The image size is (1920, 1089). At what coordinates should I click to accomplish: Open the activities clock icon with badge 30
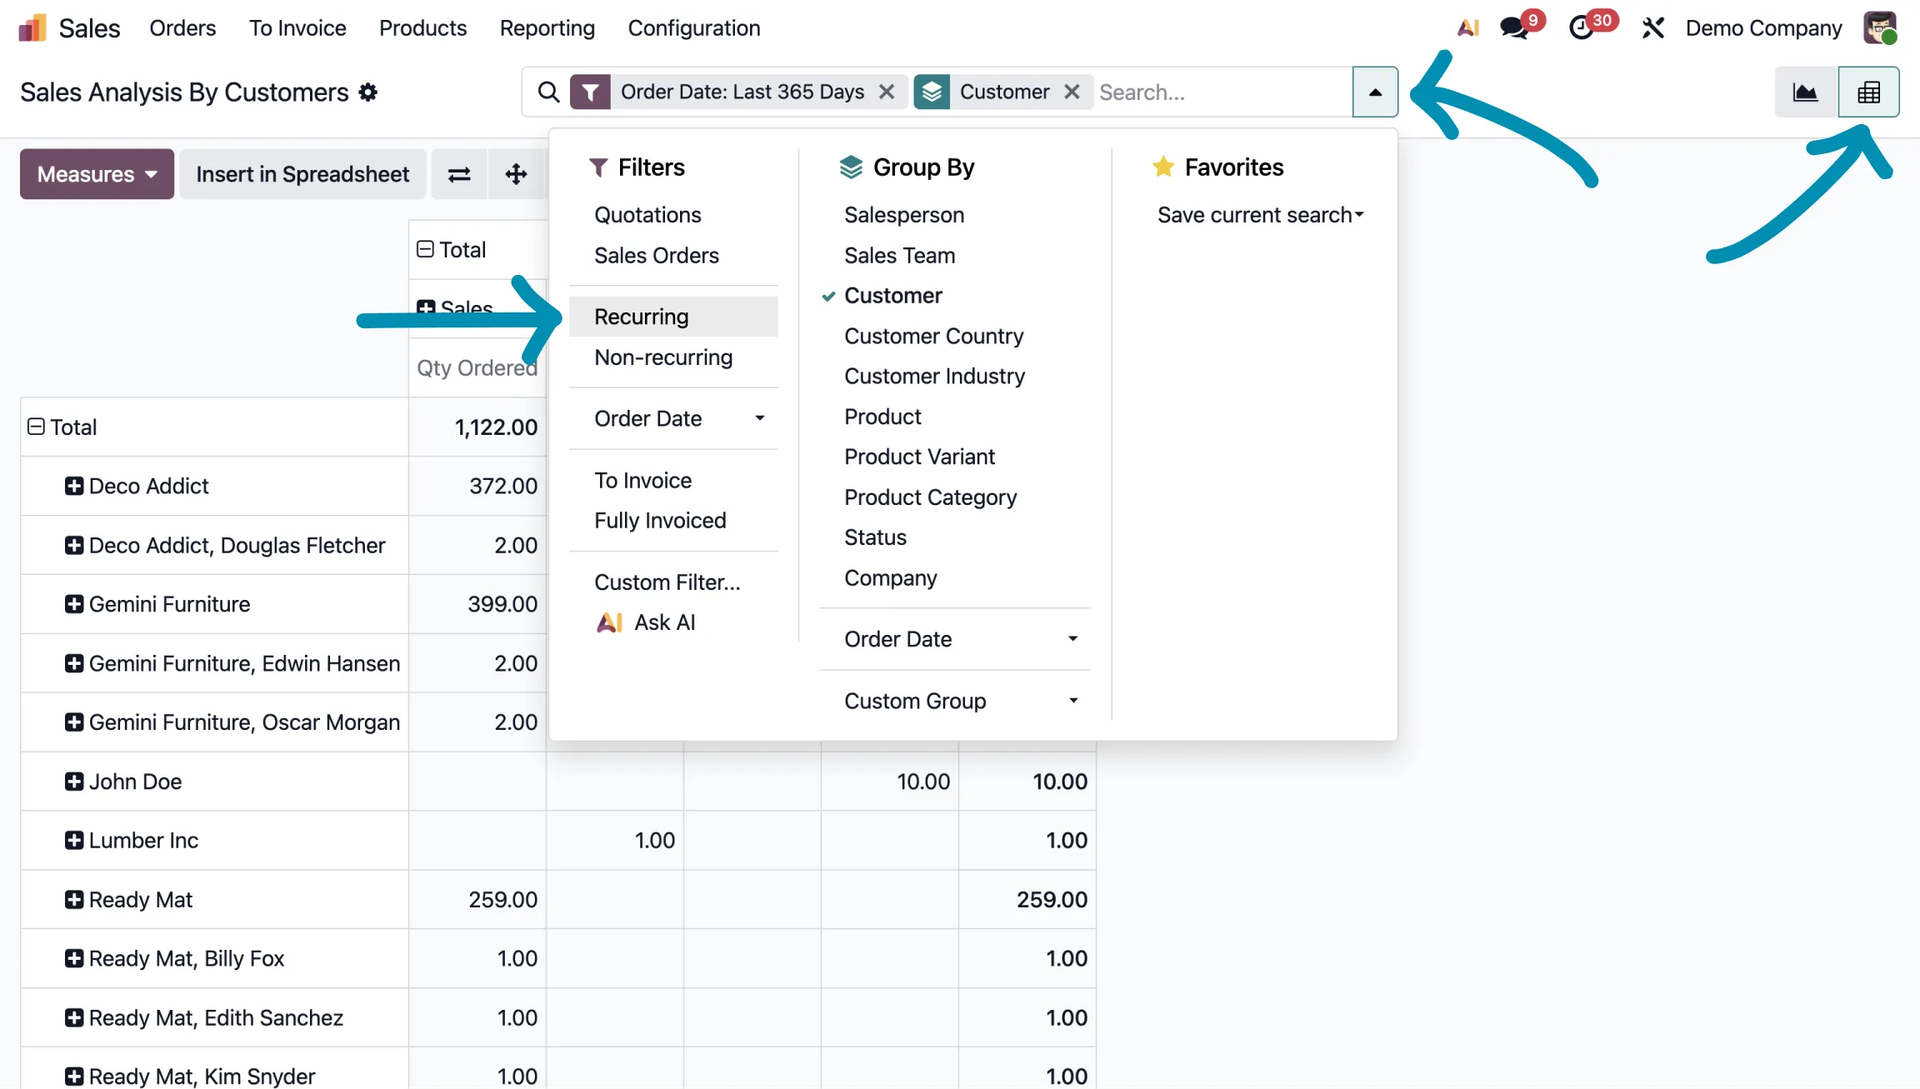click(x=1582, y=28)
